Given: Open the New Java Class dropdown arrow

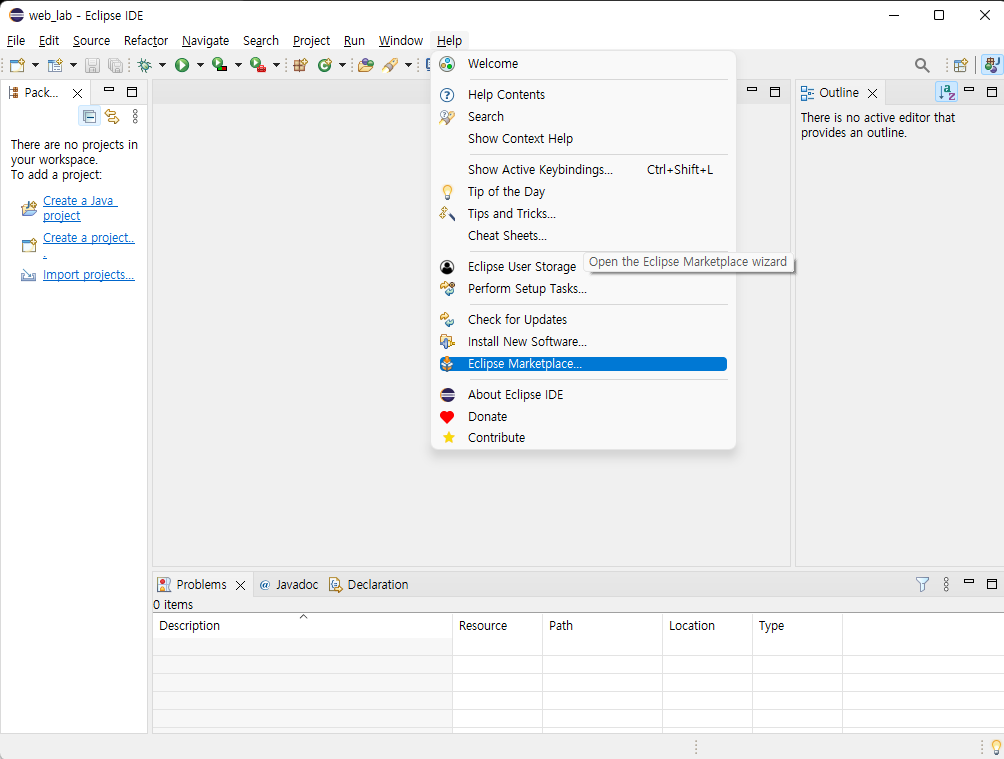Looking at the screenshot, I should pyautogui.click(x=342, y=65).
